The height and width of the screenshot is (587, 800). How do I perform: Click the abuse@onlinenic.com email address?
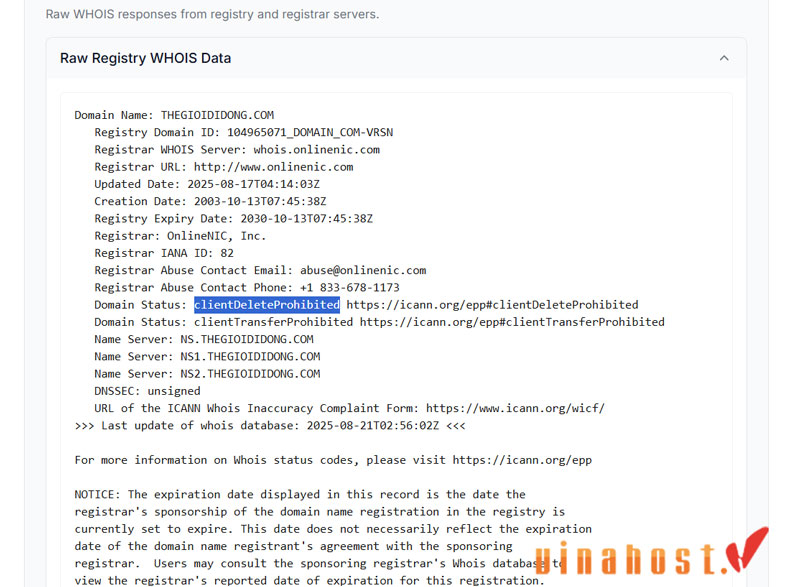coord(363,270)
